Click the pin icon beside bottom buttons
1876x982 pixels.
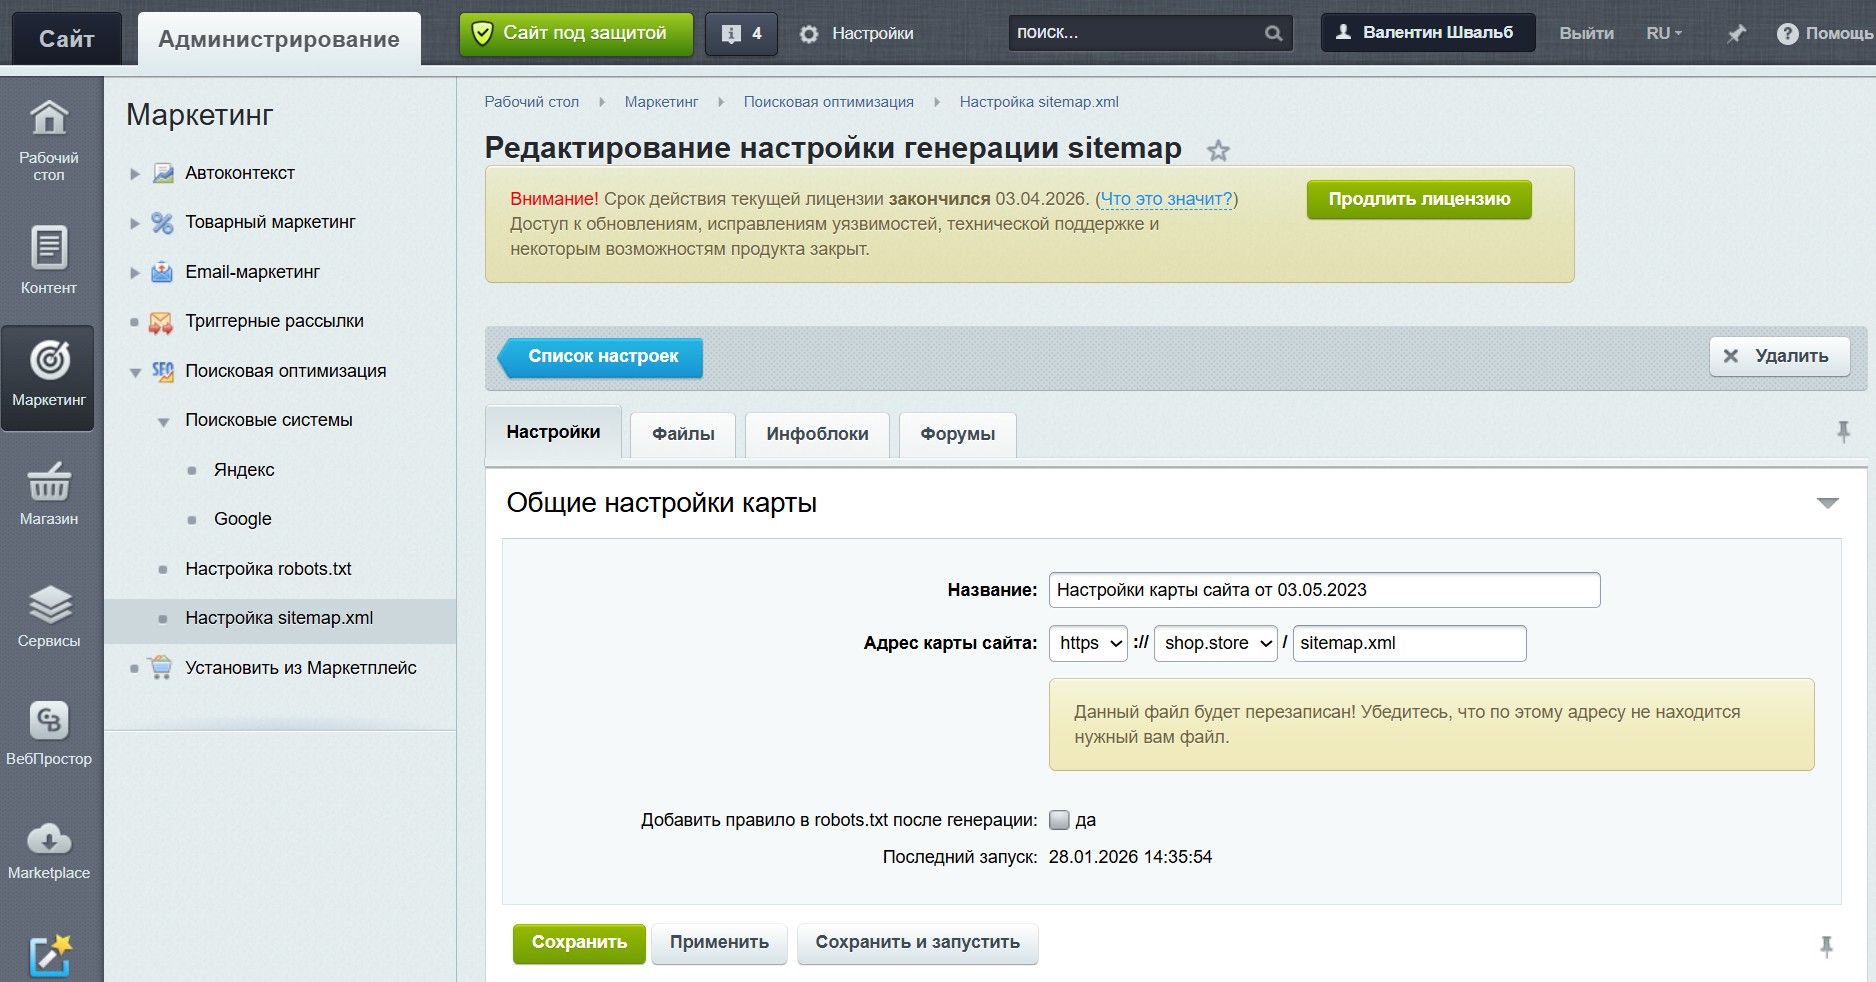point(1826,946)
